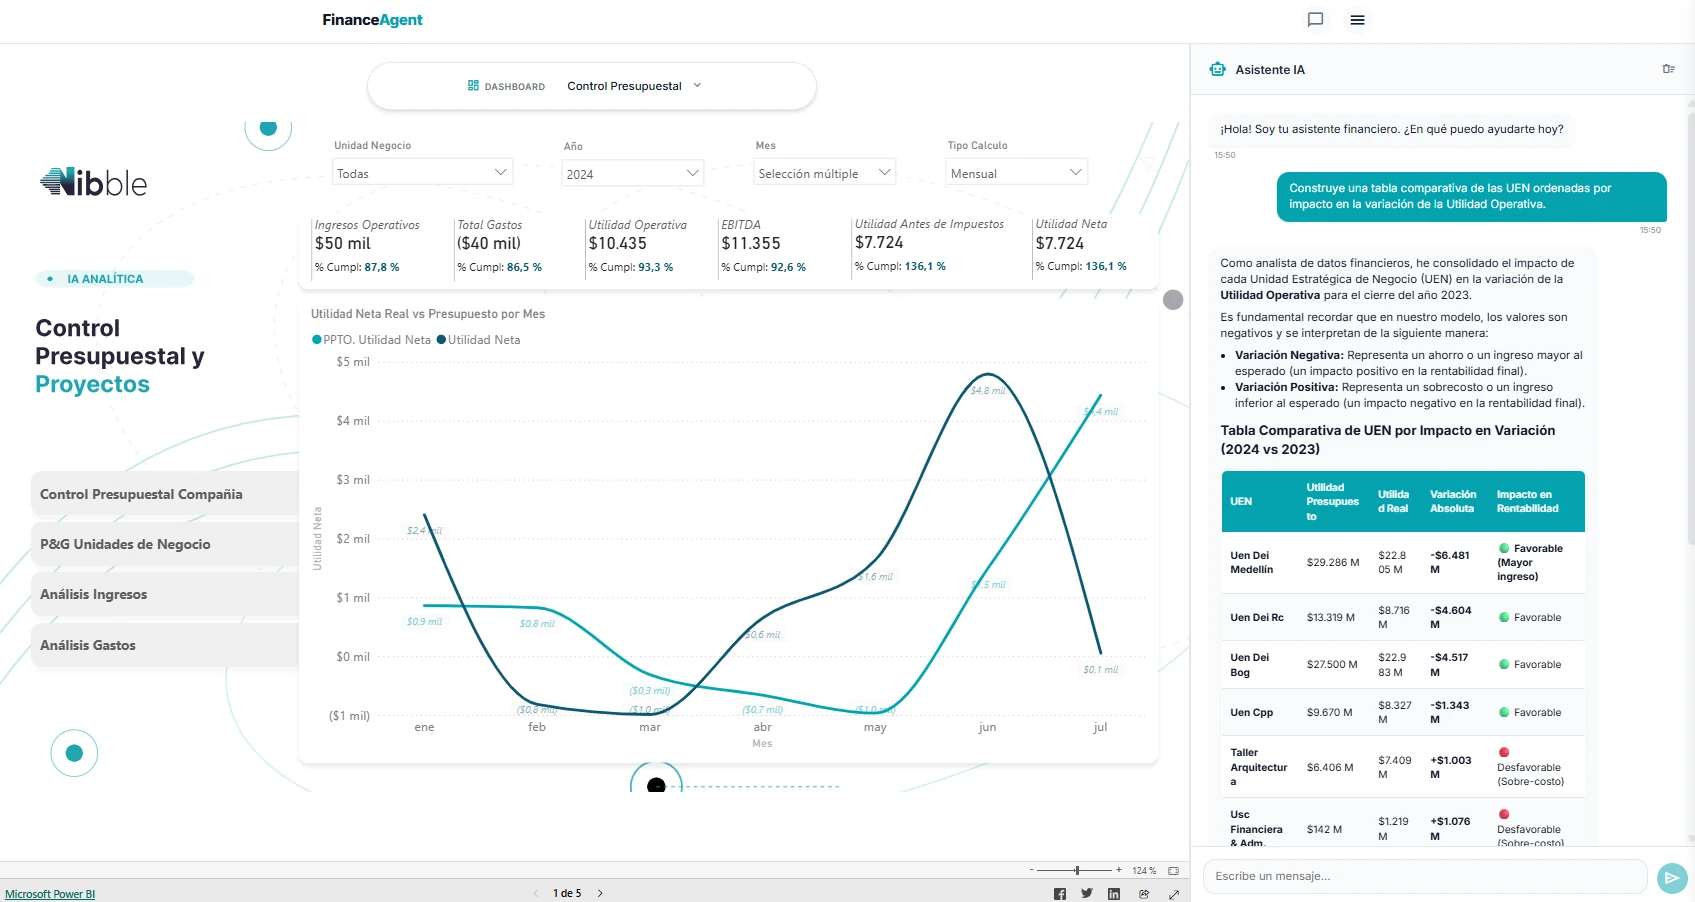Open the Unidad Negocio dropdown showing Todas
Image resolution: width=1695 pixels, height=902 pixels.
point(422,173)
